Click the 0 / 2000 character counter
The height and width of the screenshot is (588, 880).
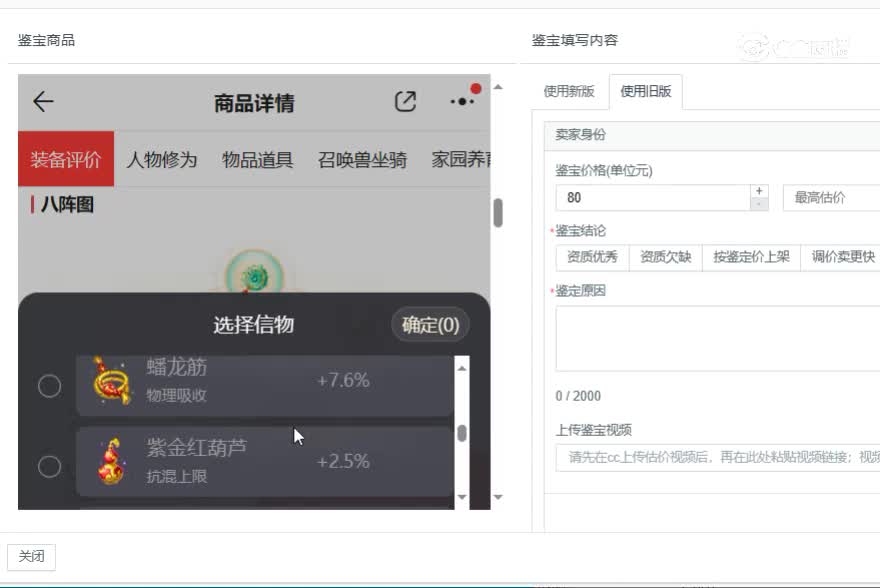578,396
